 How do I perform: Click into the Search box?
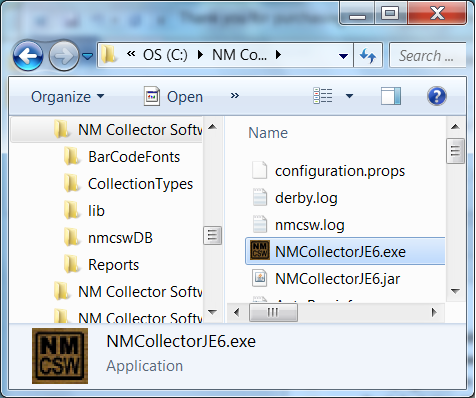pyautogui.click(x=427, y=55)
